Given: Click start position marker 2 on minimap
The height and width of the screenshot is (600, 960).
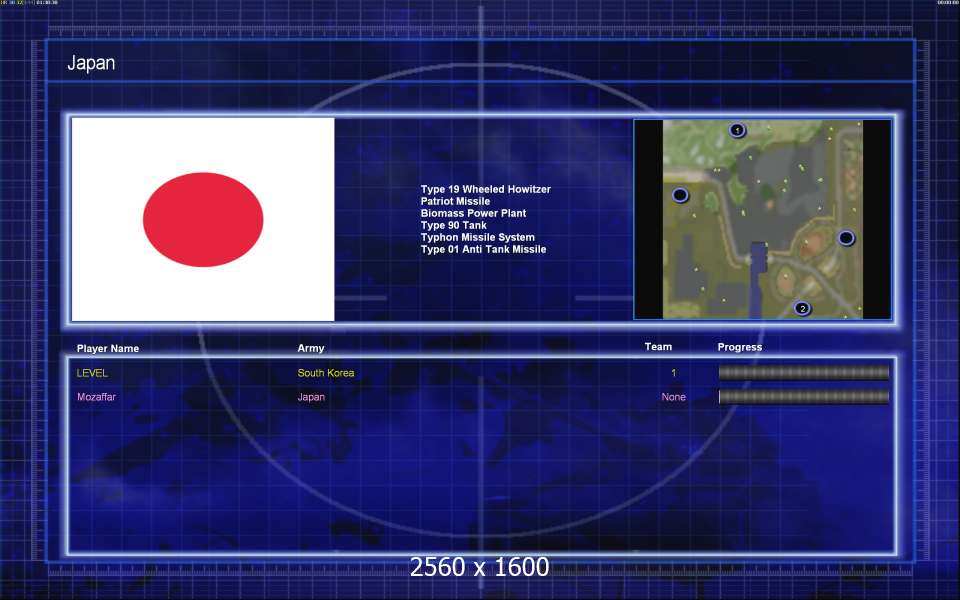Looking at the screenshot, I should pyautogui.click(x=802, y=309).
